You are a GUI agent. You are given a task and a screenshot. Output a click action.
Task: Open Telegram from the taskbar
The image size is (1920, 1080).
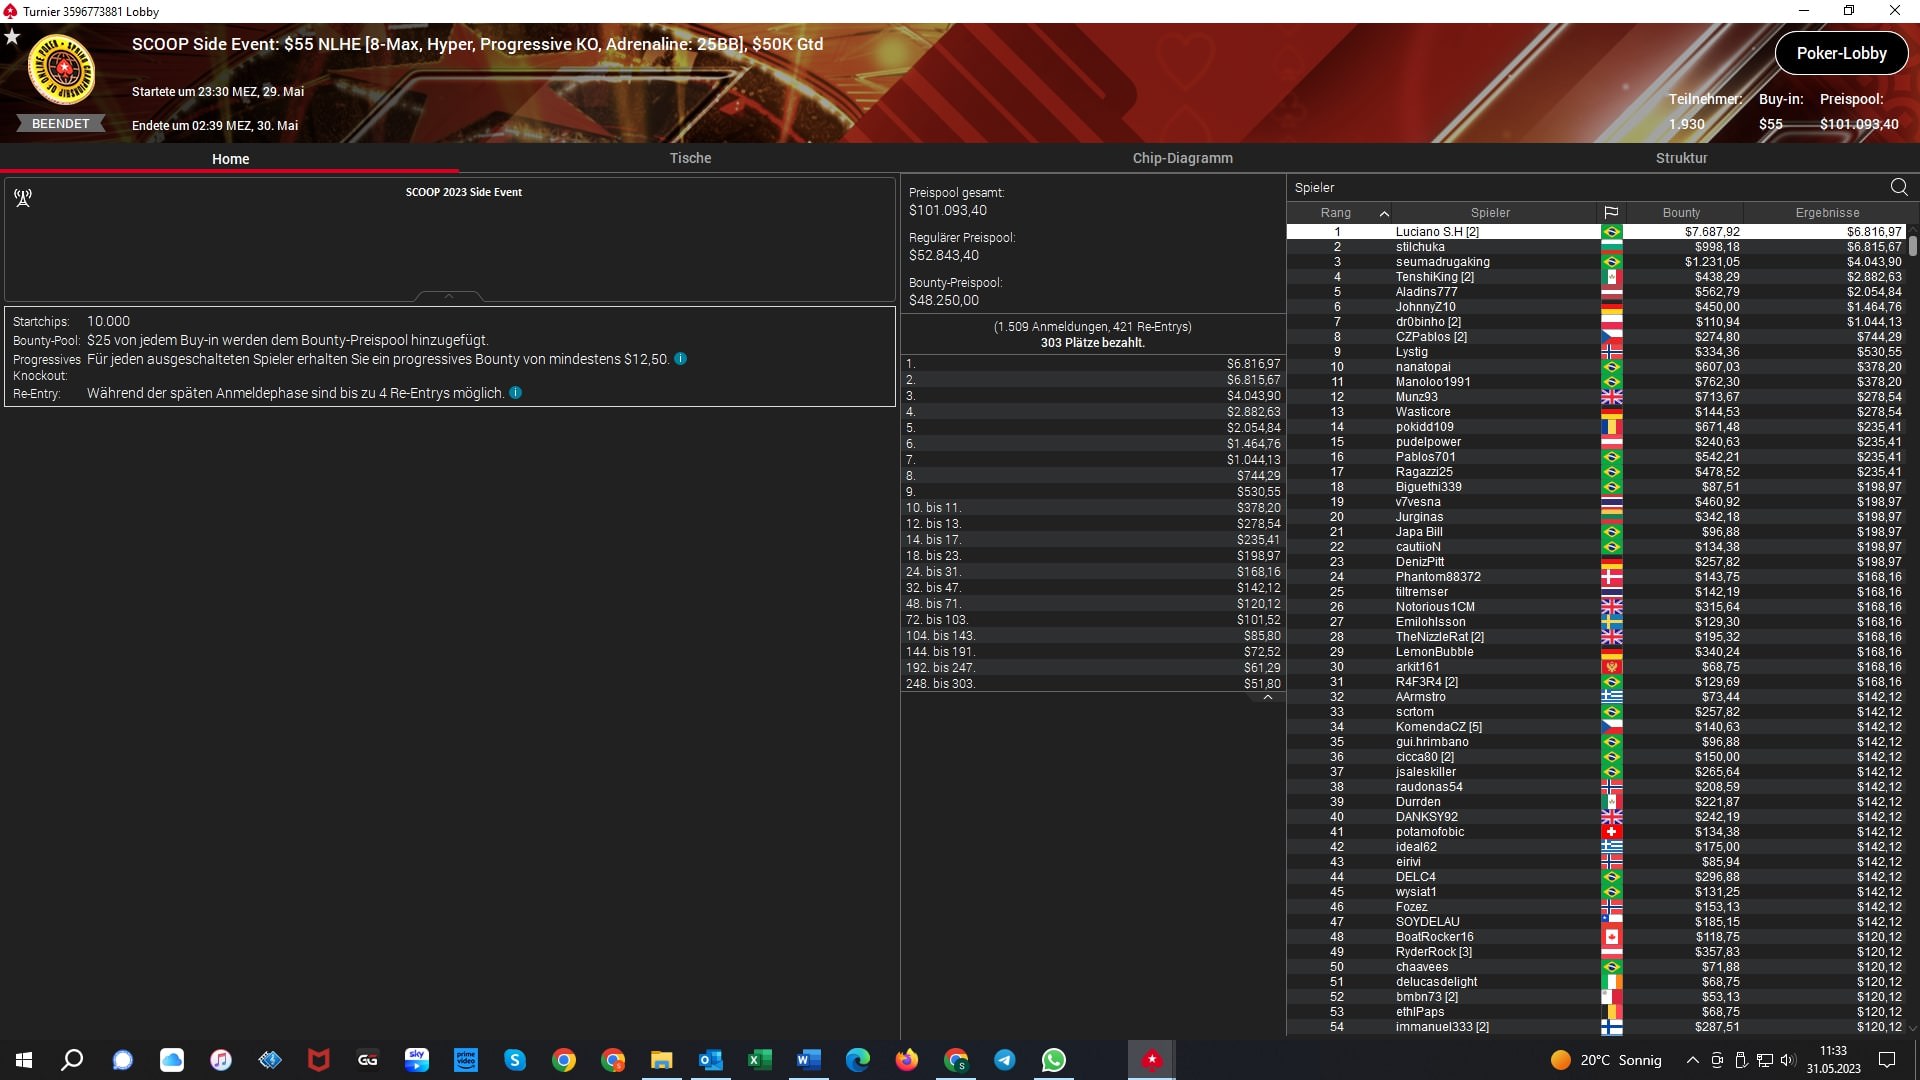(x=1005, y=1060)
